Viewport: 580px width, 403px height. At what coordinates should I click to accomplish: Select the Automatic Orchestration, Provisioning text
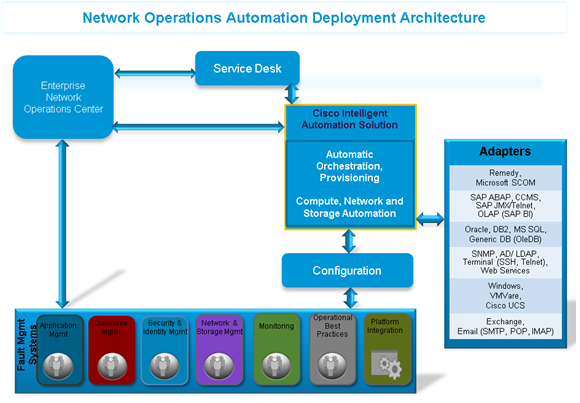(x=350, y=166)
